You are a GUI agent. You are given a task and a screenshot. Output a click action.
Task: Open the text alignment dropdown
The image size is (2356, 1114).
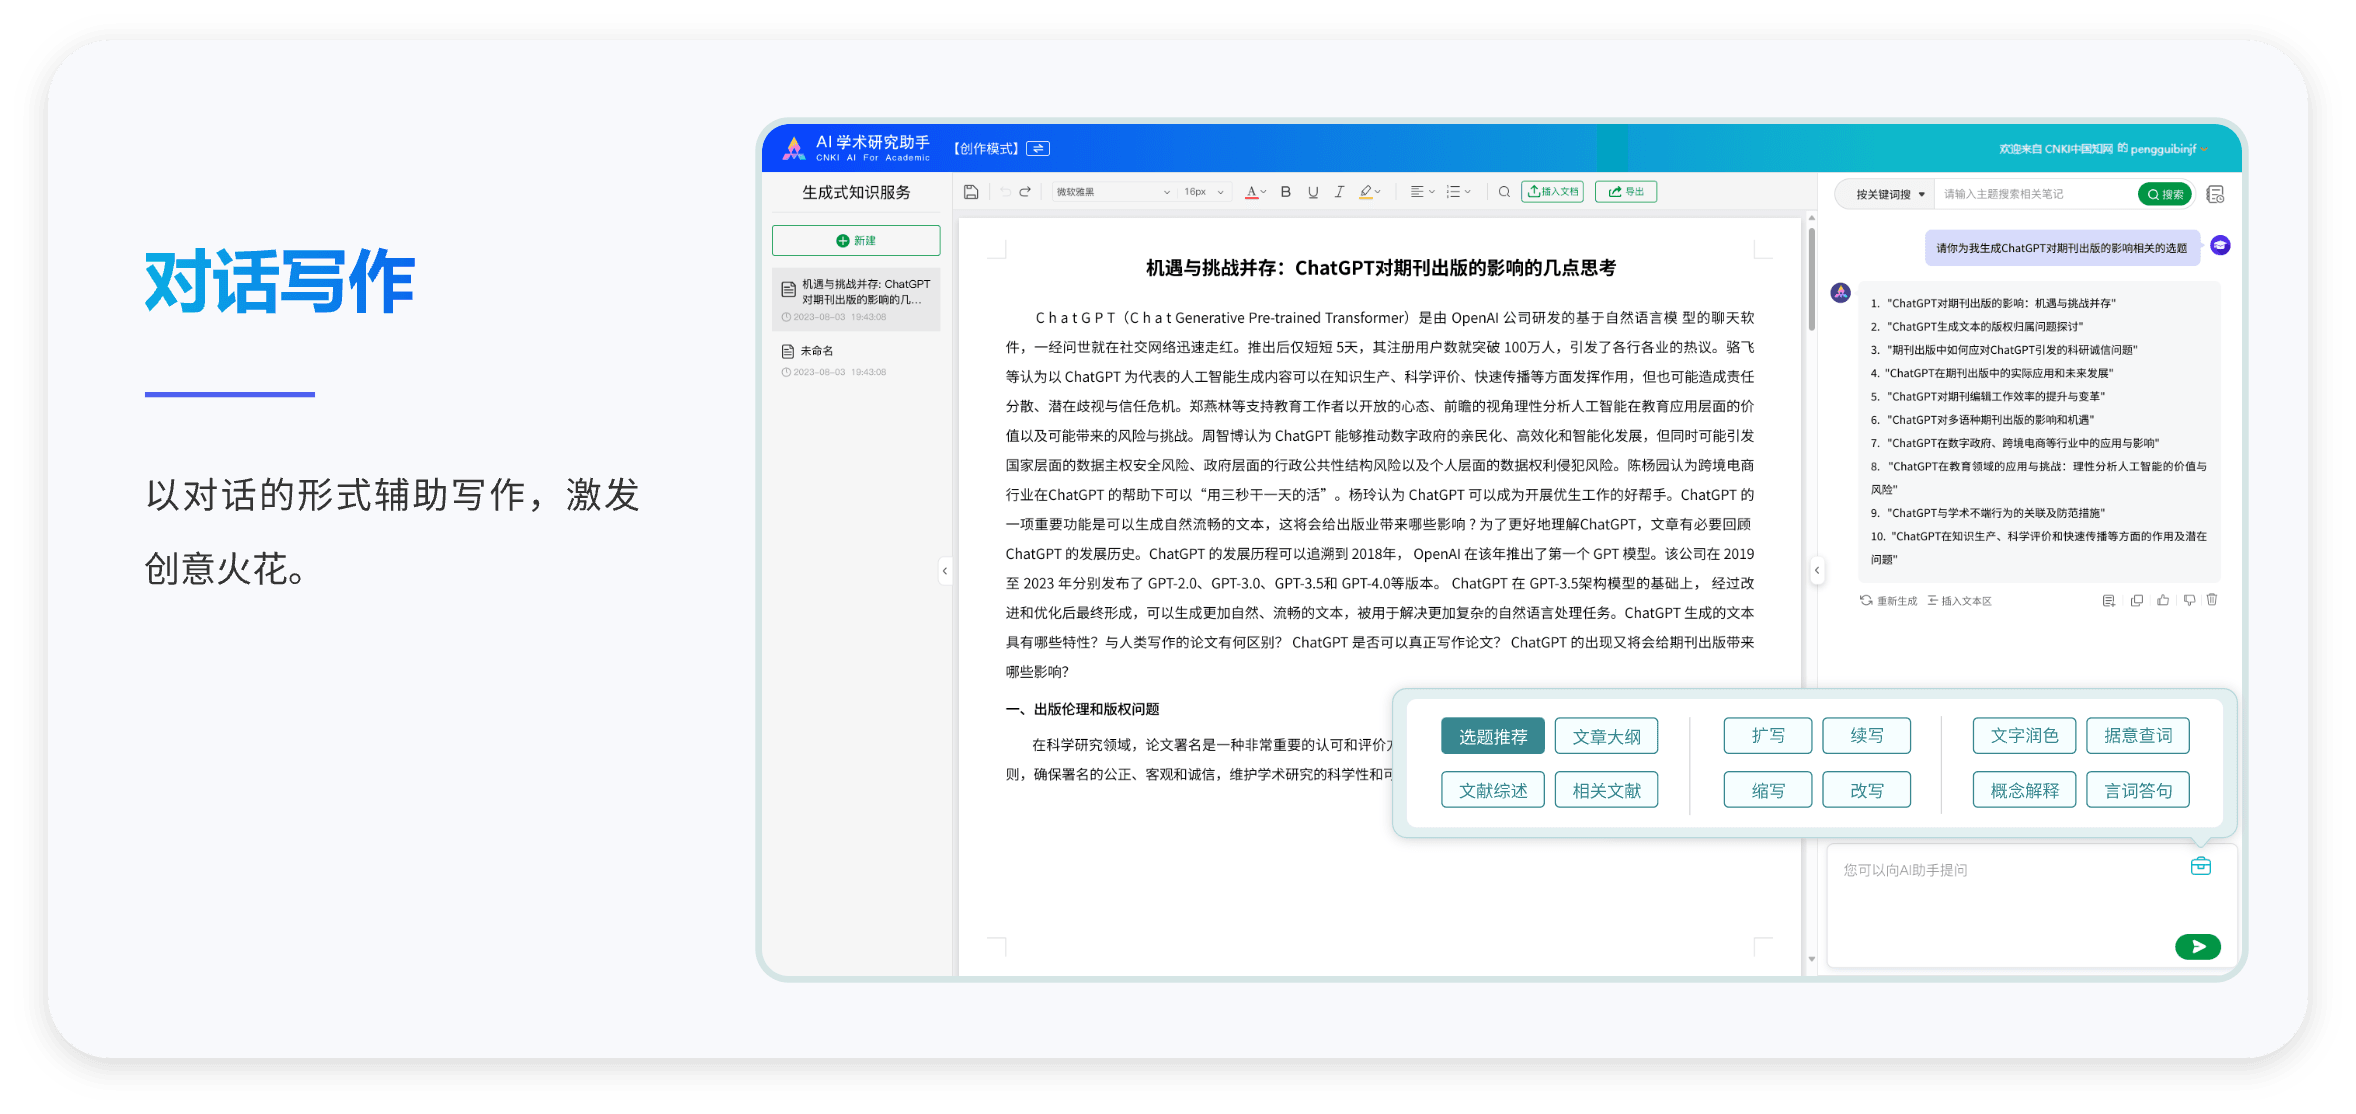pyautogui.click(x=1422, y=192)
